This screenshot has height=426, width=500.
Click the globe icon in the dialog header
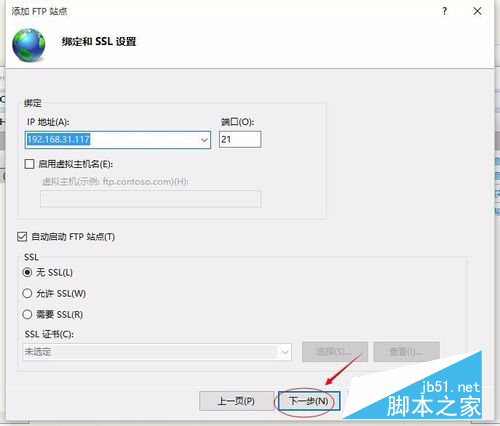click(x=29, y=45)
